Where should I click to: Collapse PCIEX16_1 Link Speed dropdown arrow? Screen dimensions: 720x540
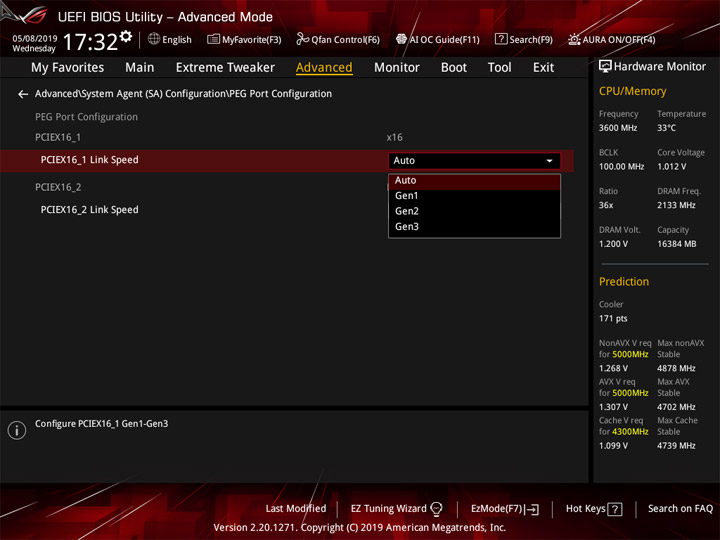[x=549, y=161]
